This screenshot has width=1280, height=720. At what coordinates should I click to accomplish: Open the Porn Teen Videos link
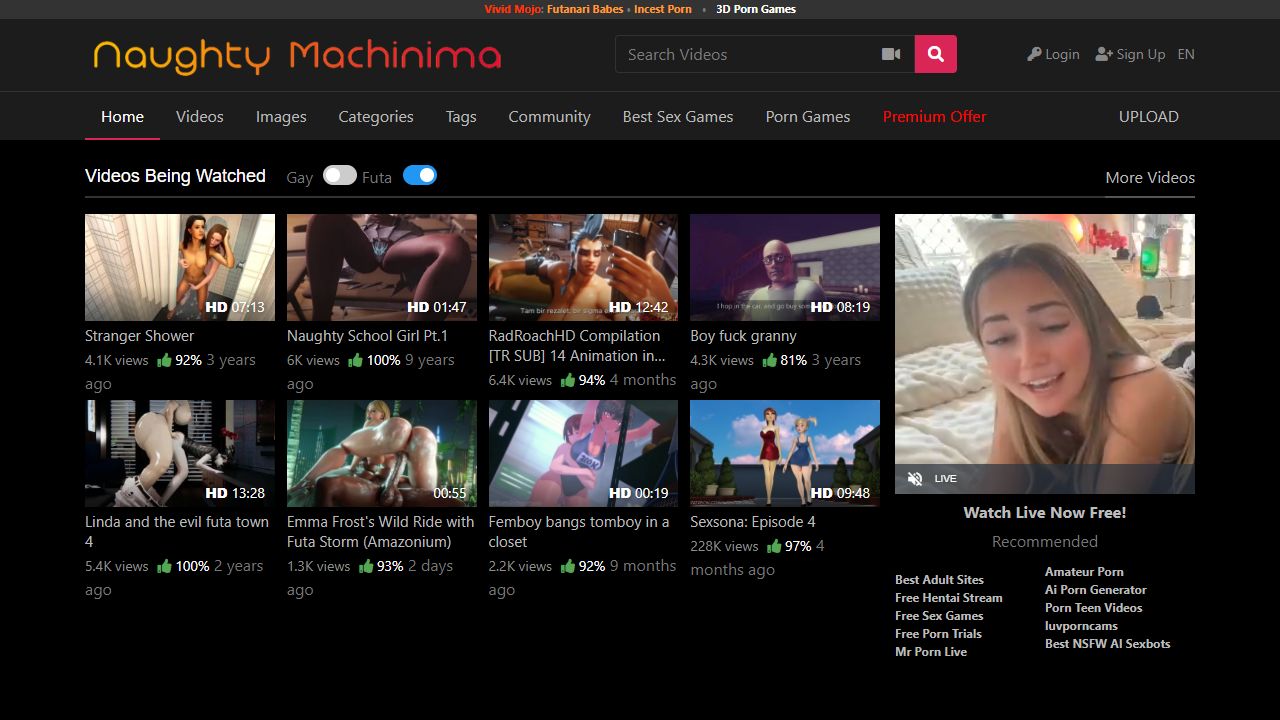click(x=1093, y=608)
